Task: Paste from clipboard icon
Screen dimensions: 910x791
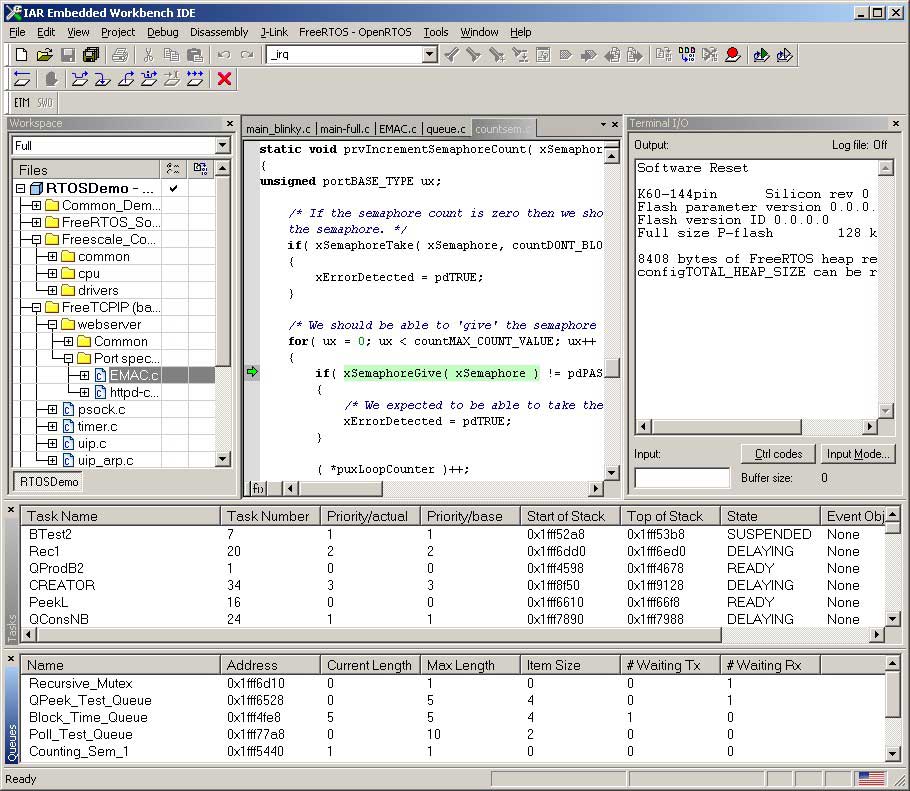Action: pyautogui.click(x=195, y=55)
